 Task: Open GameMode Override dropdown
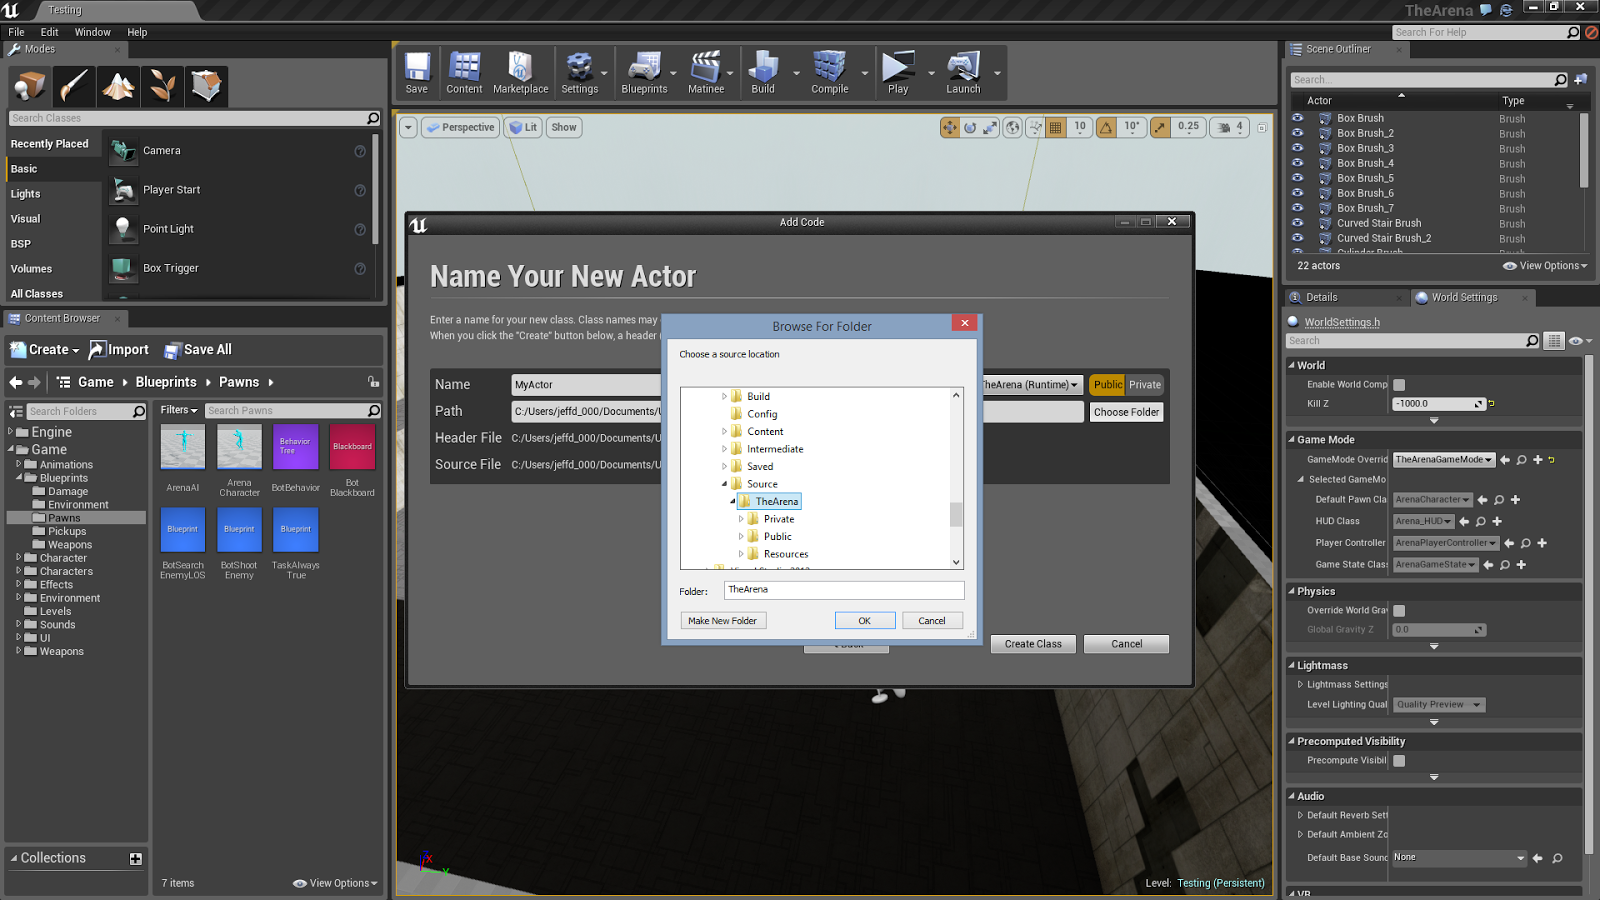click(x=1444, y=460)
